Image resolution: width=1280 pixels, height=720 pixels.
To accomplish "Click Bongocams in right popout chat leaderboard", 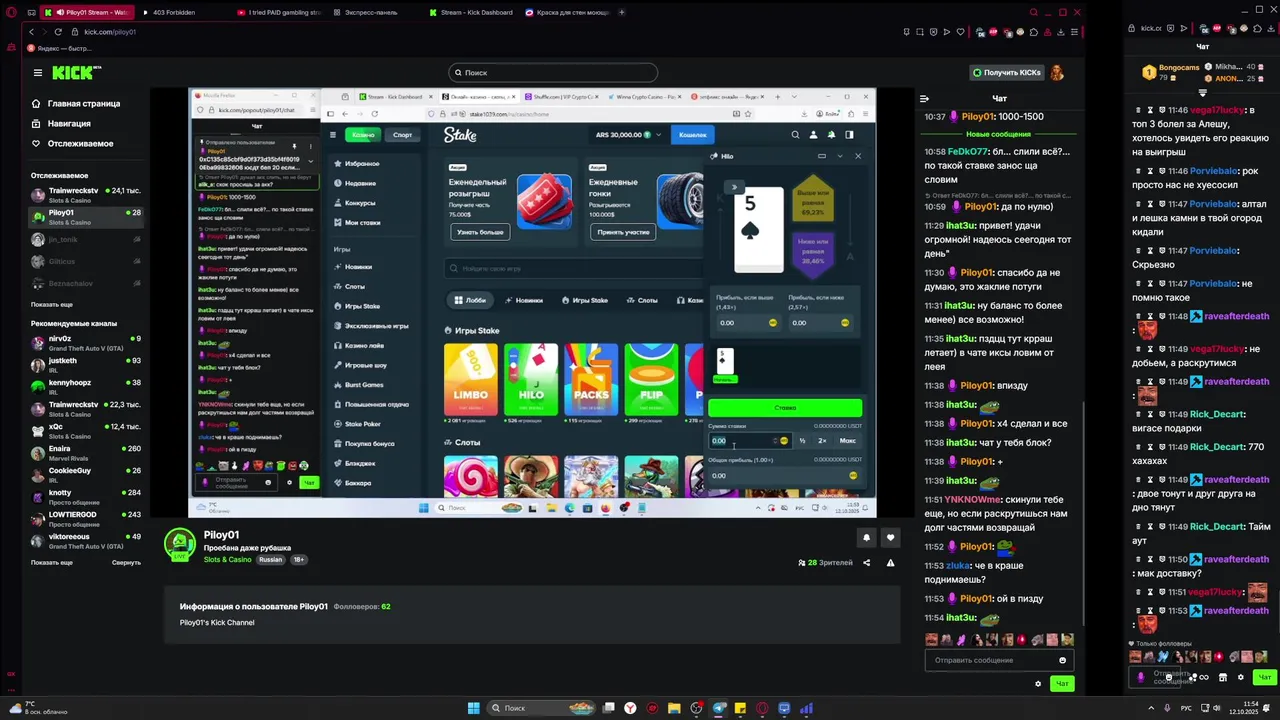I will 1179,67.
